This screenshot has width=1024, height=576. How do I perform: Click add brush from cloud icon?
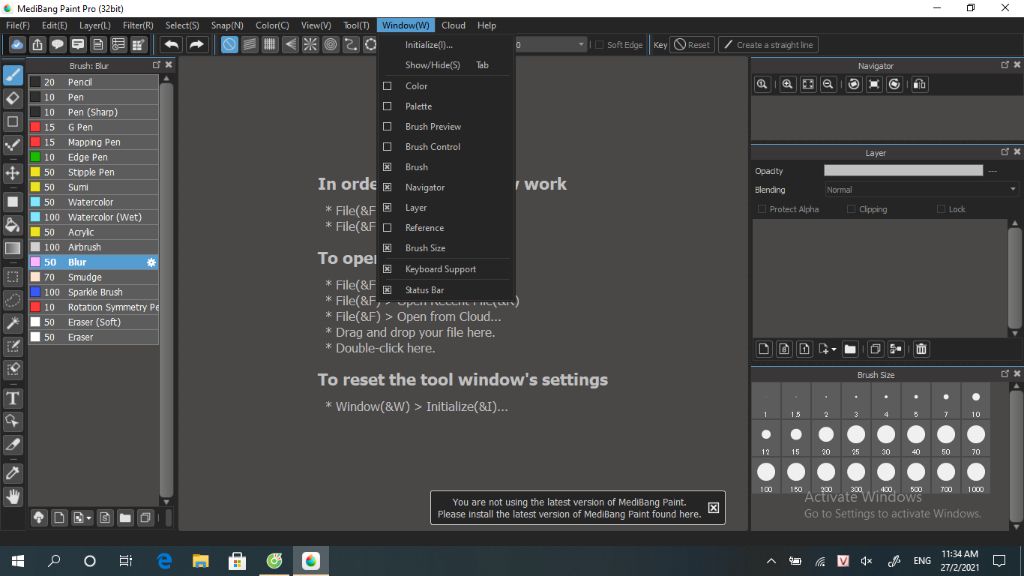(39, 518)
